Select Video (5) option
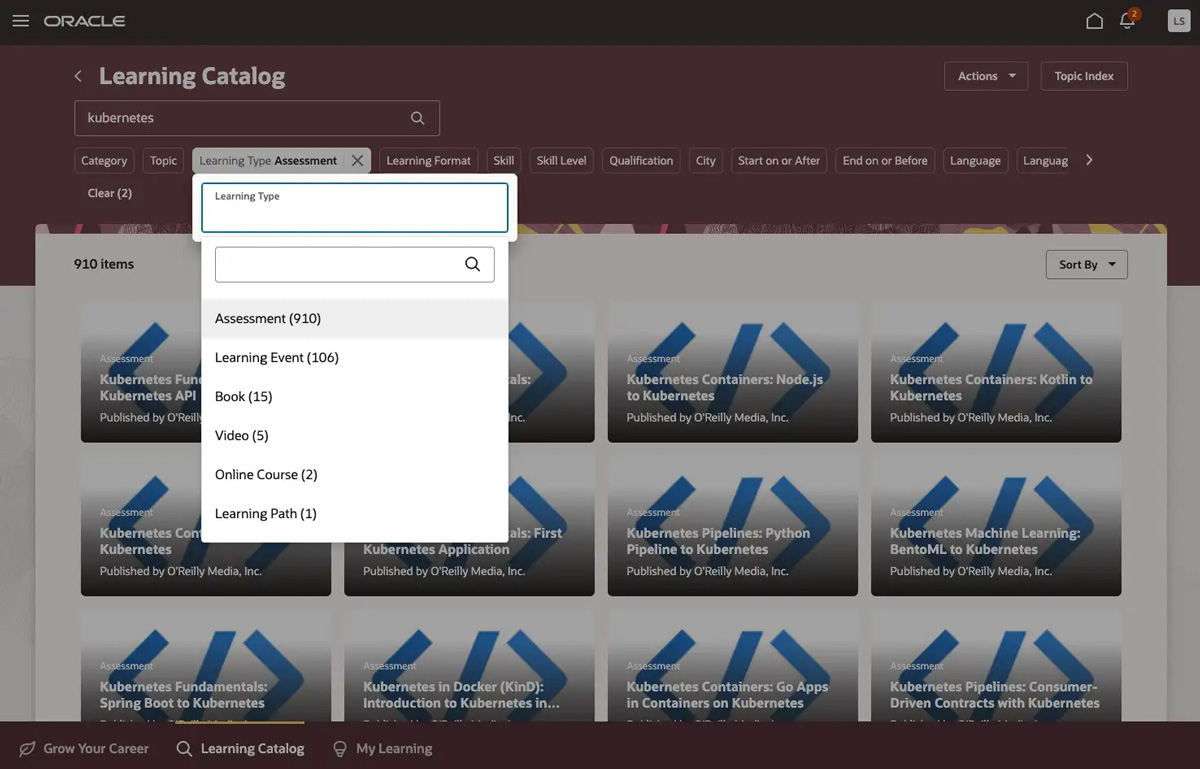 point(355,436)
